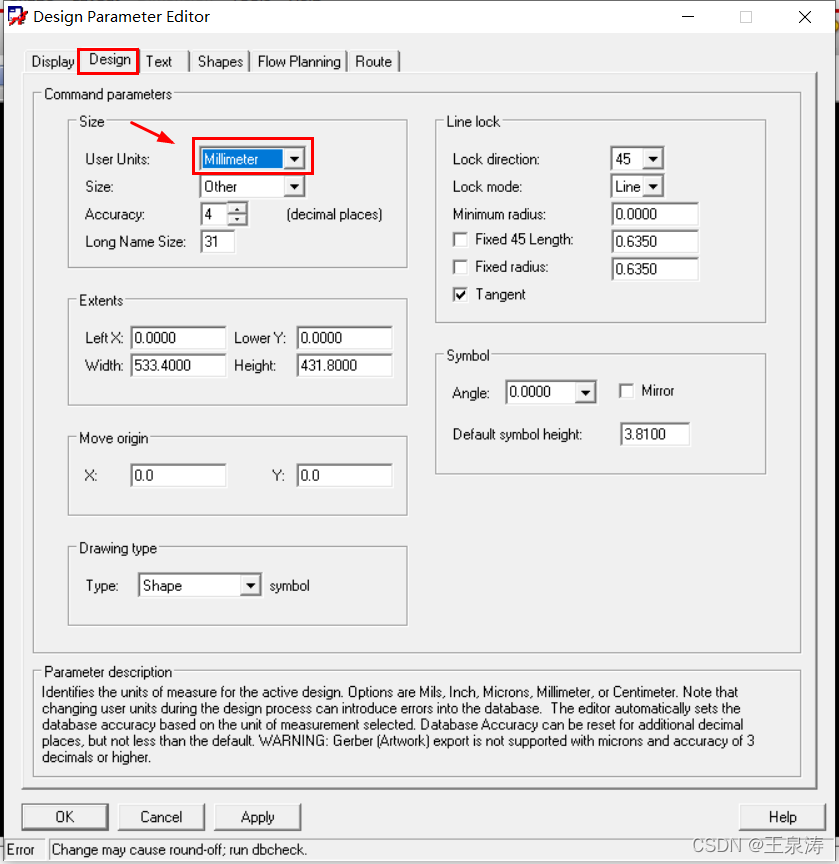Enable the Fixed radius checkbox
This screenshot has height=864, width=839.
click(460, 268)
